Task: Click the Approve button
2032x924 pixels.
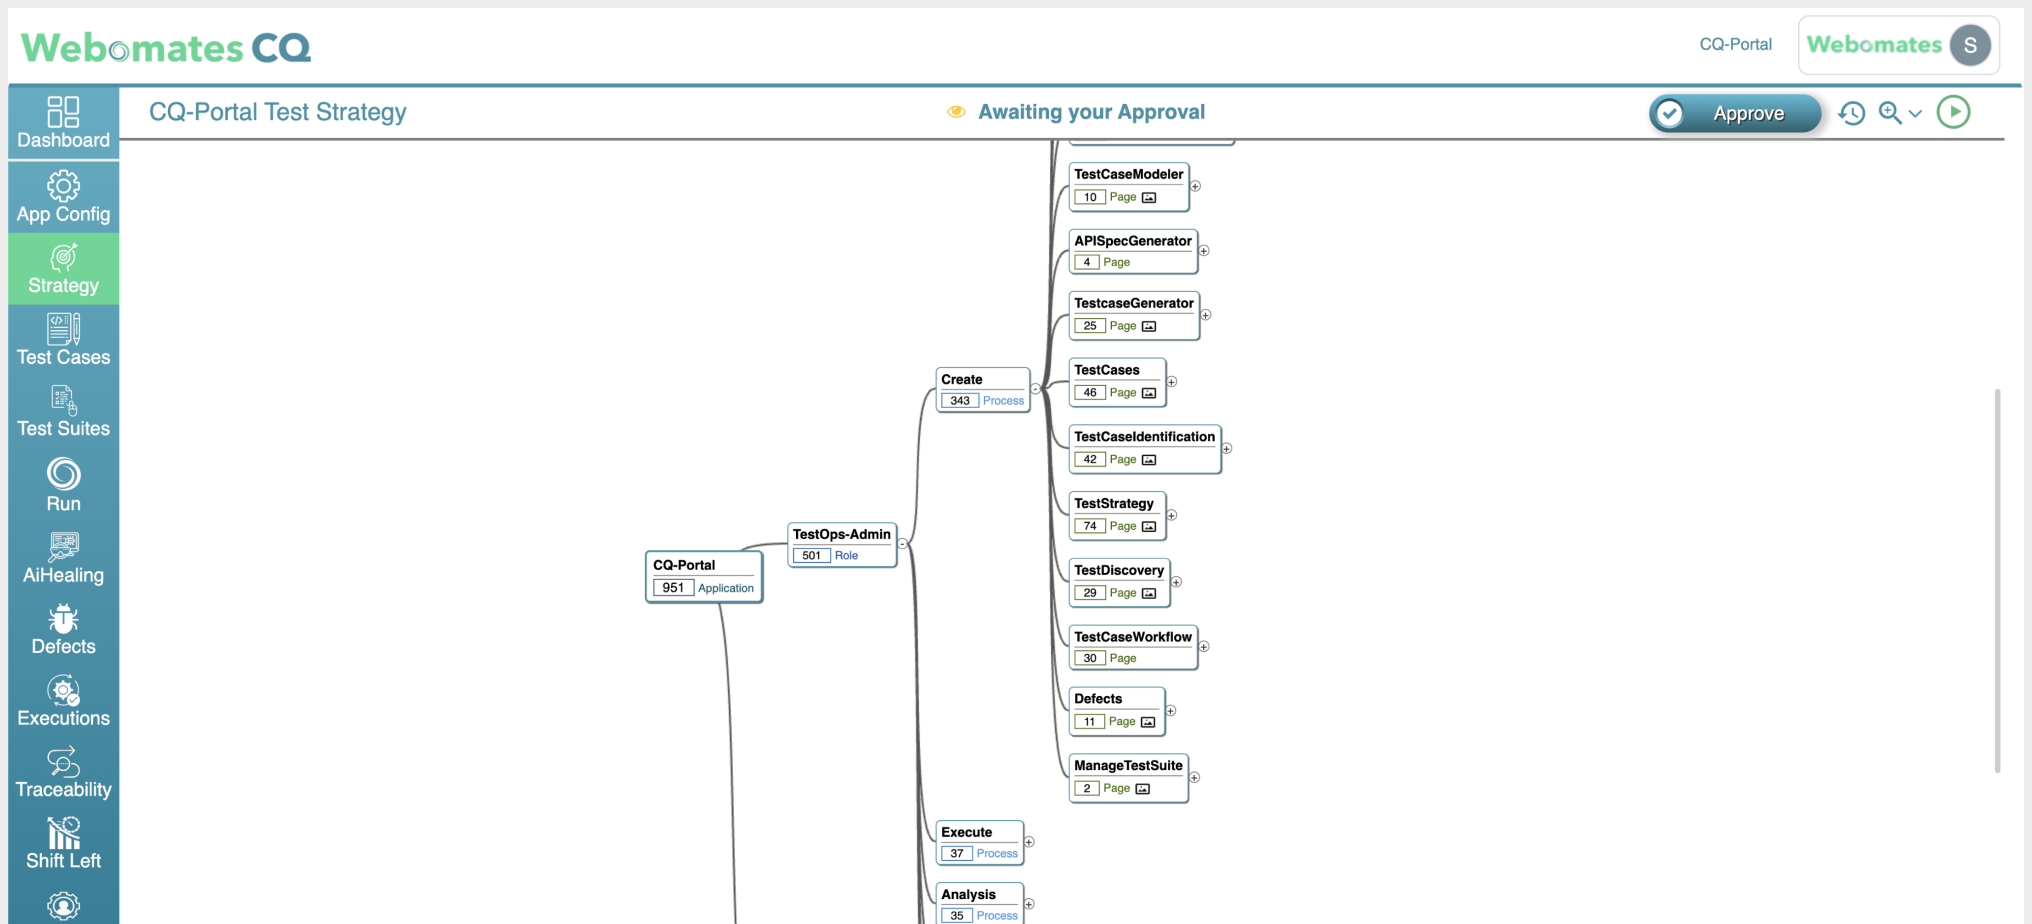Action: pyautogui.click(x=1735, y=113)
